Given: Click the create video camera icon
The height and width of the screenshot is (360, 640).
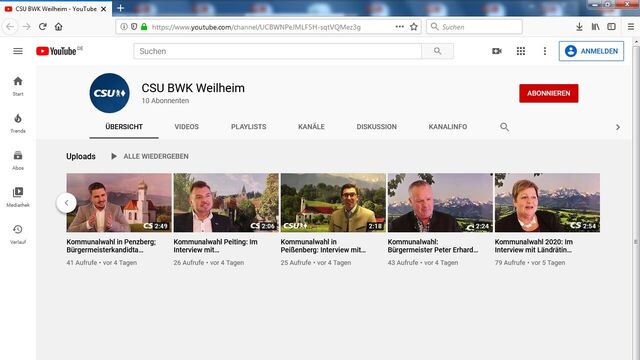Looking at the screenshot, I should (497, 51).
